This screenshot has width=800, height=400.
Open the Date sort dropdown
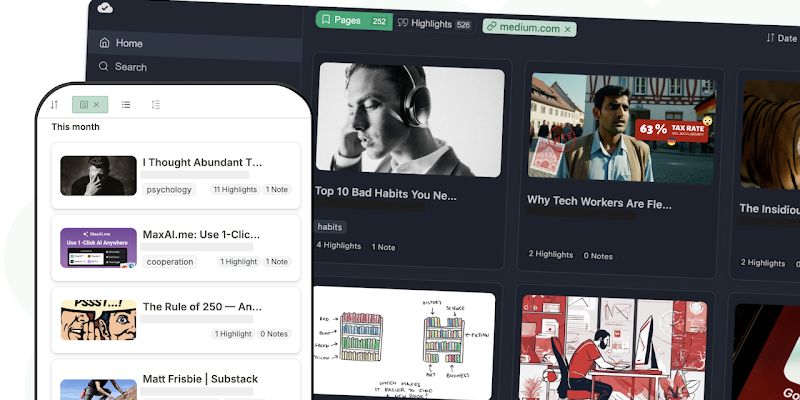pyautogui.click(x=781, y=38)
